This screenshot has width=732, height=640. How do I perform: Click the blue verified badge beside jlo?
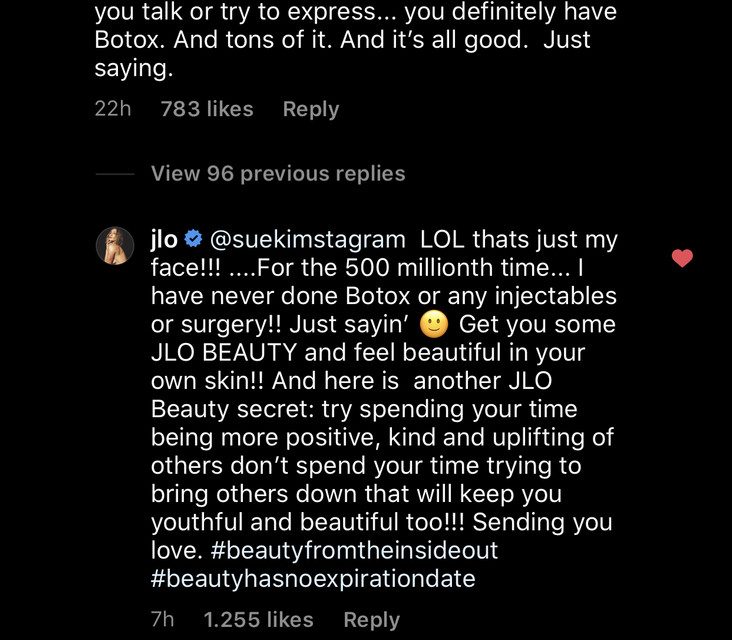click(x=193, y=240)
